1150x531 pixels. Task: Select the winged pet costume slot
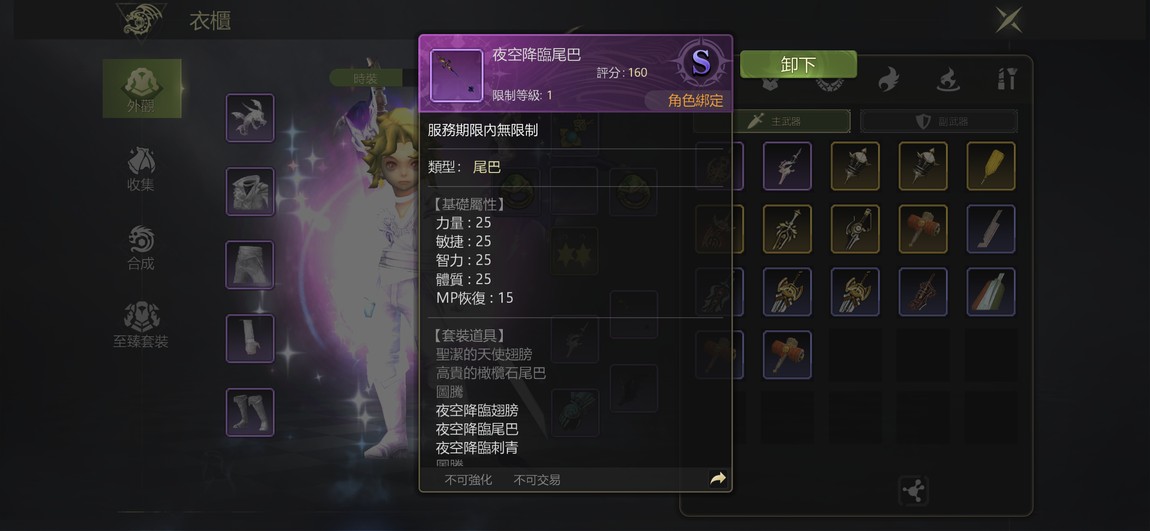(x=250, y=117)
